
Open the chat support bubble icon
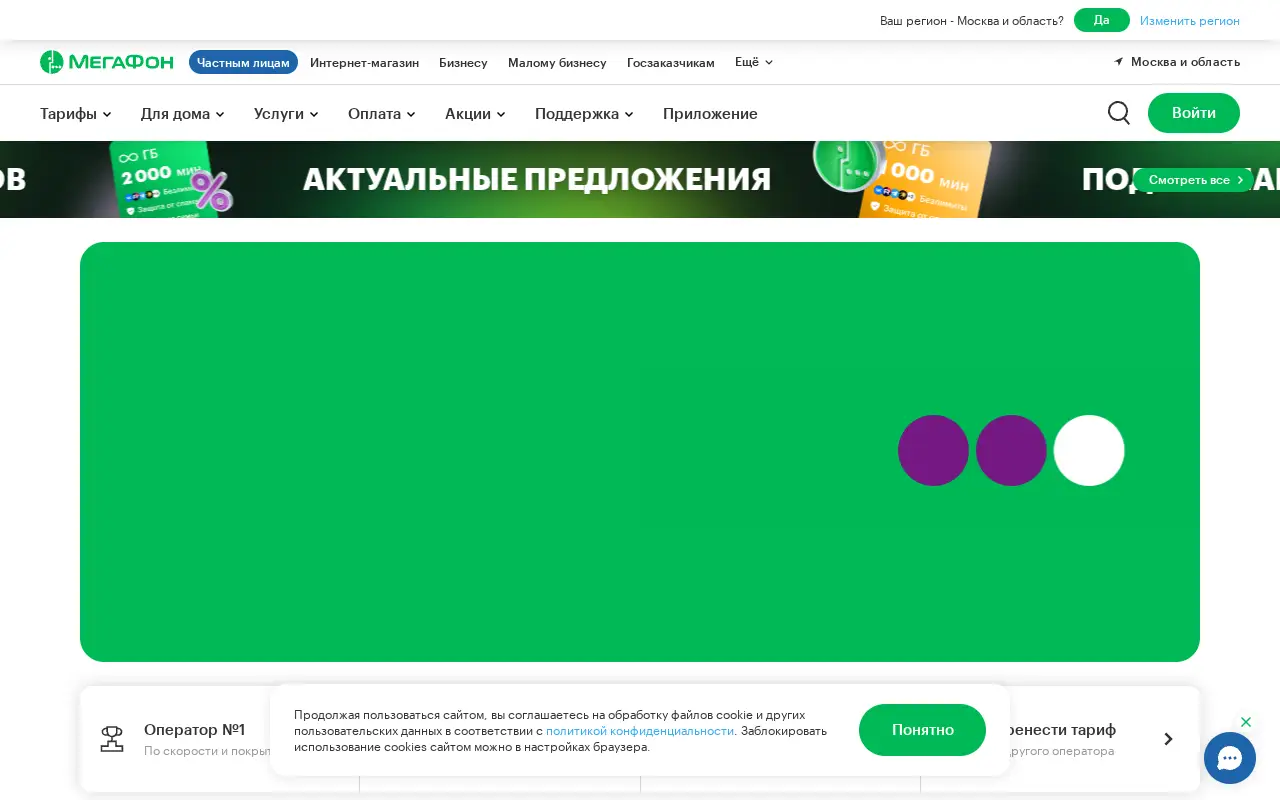1230,758
